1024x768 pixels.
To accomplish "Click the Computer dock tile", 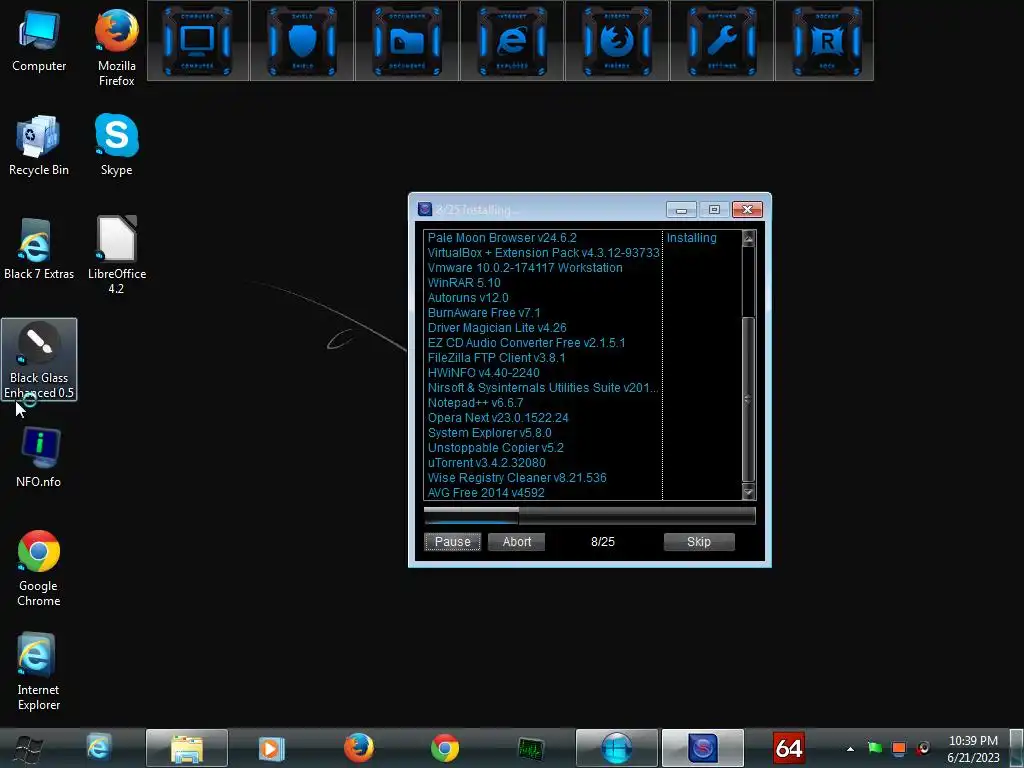I will [x=197, y=40].
